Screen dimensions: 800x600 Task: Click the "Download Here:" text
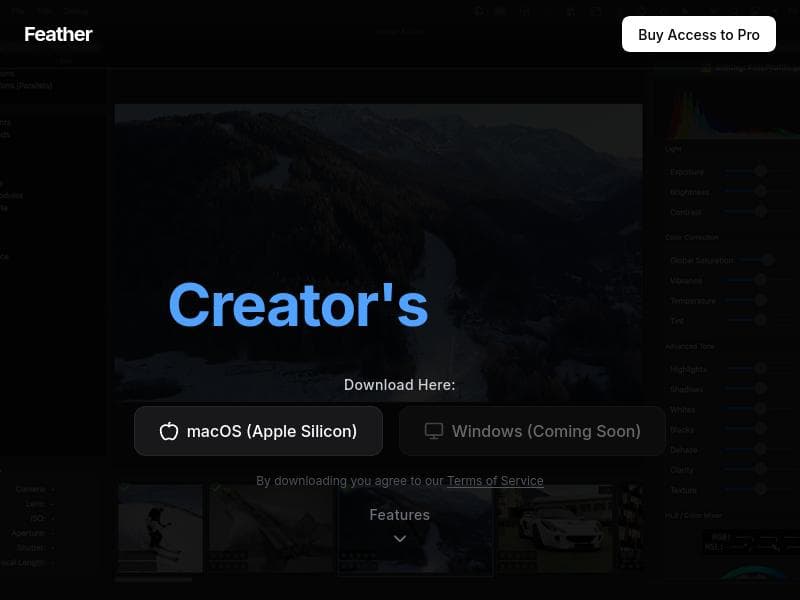[399, 385]
